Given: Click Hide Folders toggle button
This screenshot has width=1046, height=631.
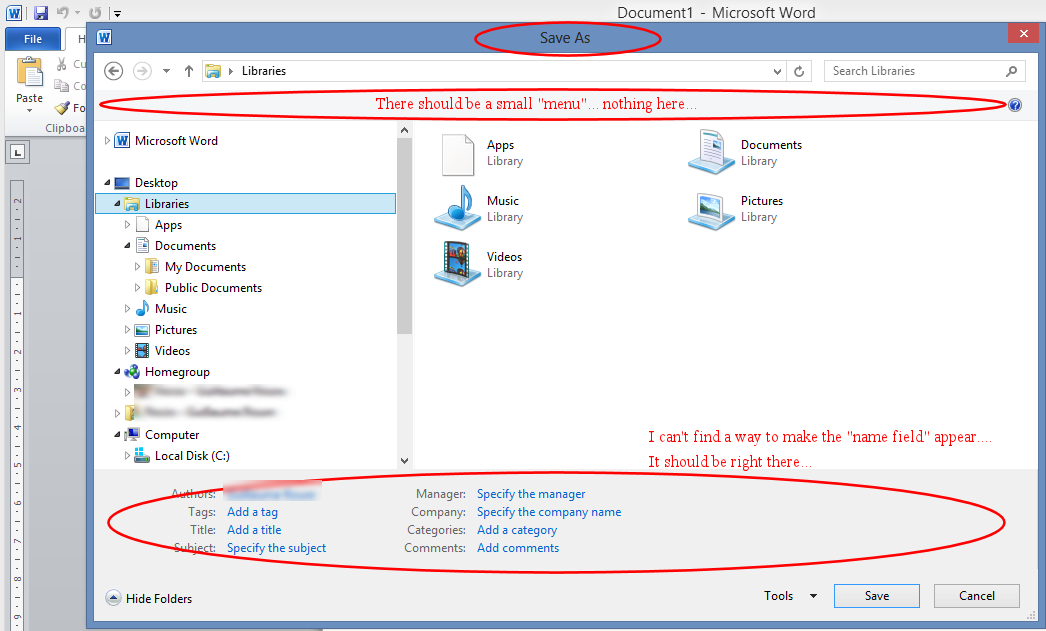Looking at the screenshot, I should click(x=149, y=598).
